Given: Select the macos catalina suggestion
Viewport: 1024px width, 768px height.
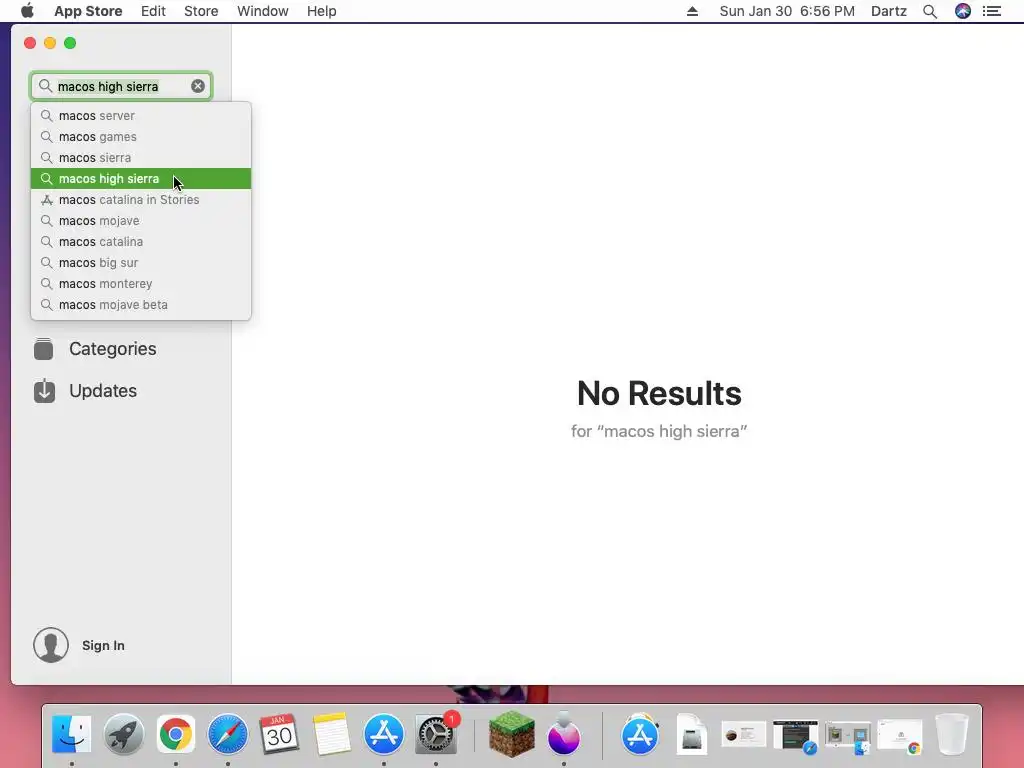Looking at the screenshot, I should [x=141, y=242].
